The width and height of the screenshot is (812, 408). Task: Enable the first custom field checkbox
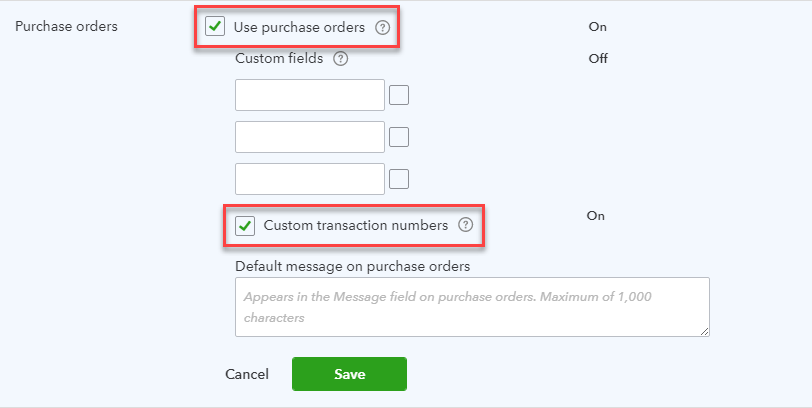point(399,95)
